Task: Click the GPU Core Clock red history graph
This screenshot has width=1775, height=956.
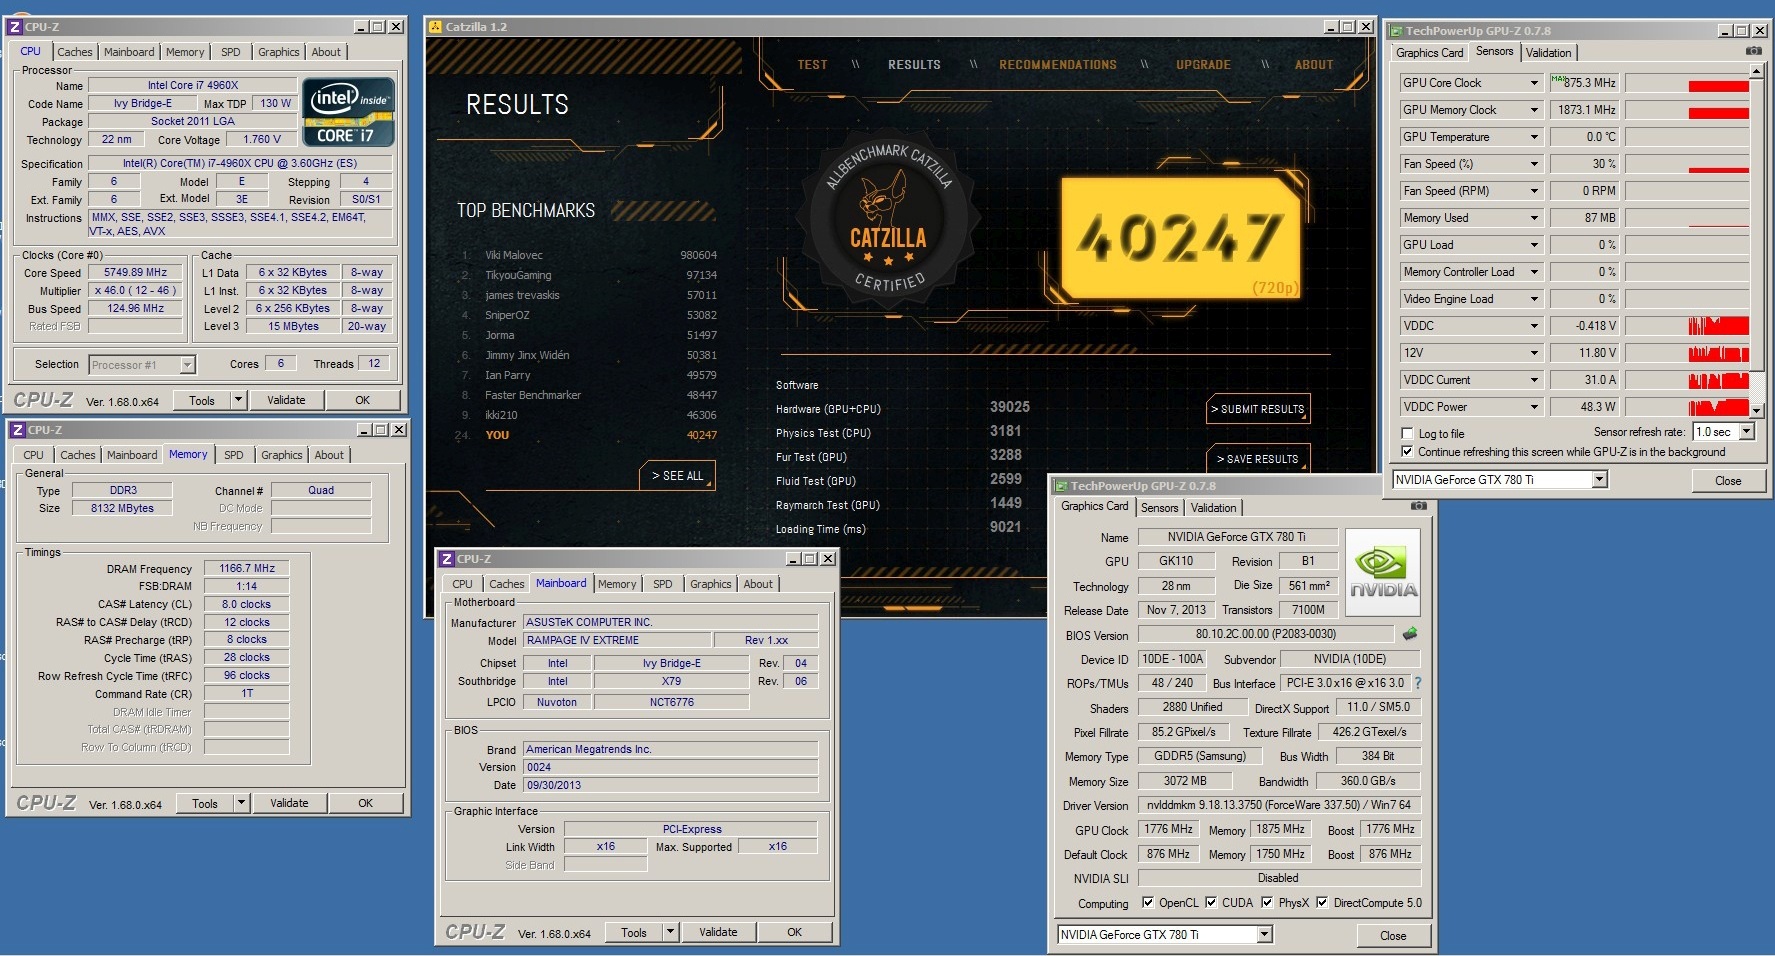Action: point(1687,83)
